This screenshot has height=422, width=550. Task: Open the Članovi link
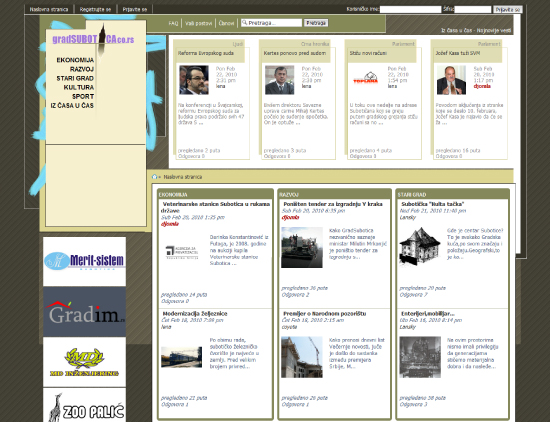[x=226, y=23]
